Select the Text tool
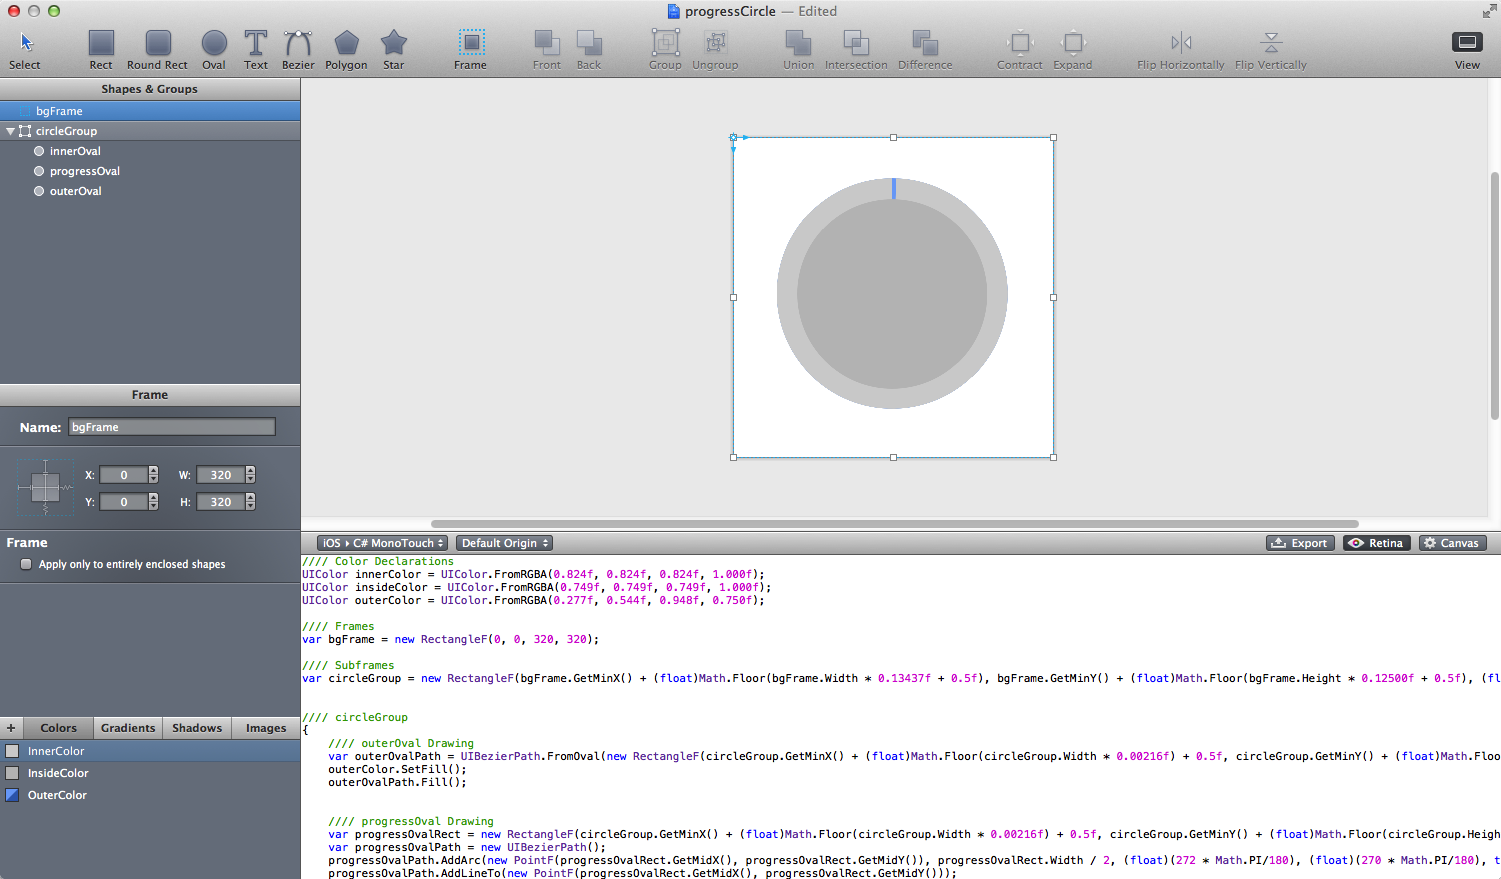The width and height of the screenshot is (1501, 879). coord(256,50)
